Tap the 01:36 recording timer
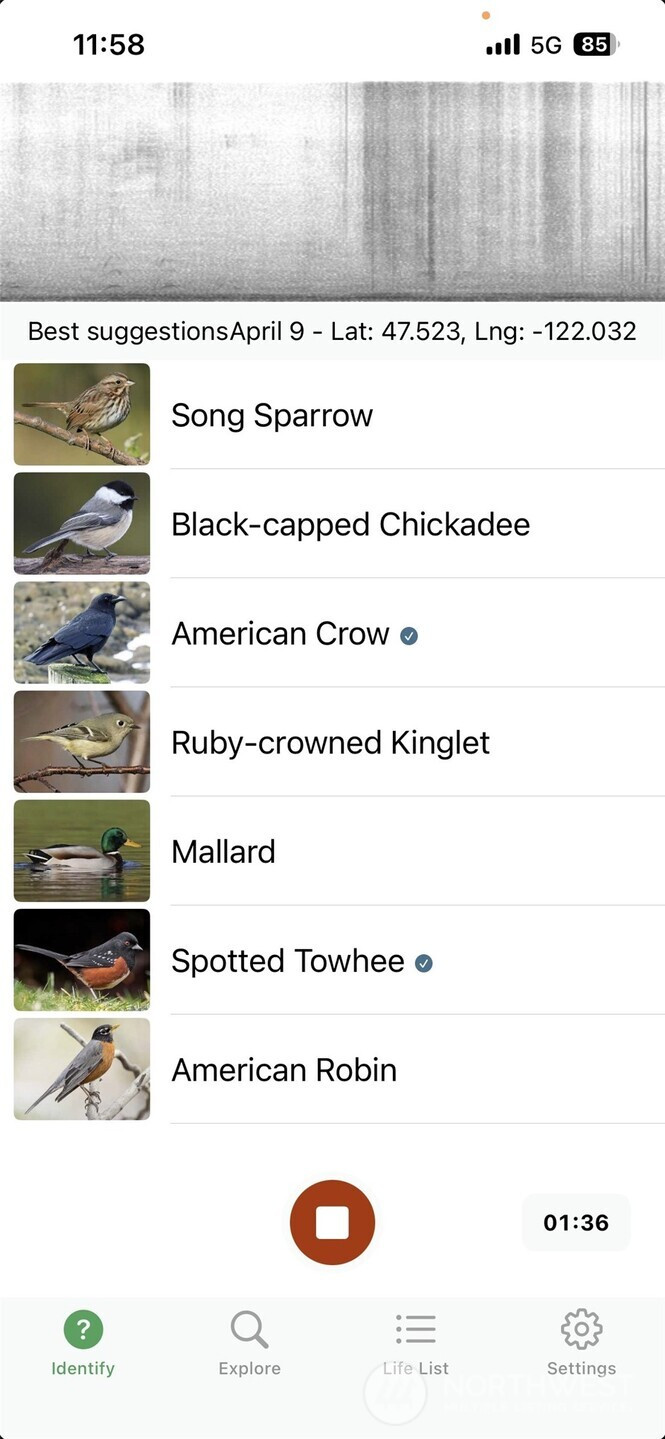Image resolution: width=665 pixels, height=1439 pixels. point(576,1222)
